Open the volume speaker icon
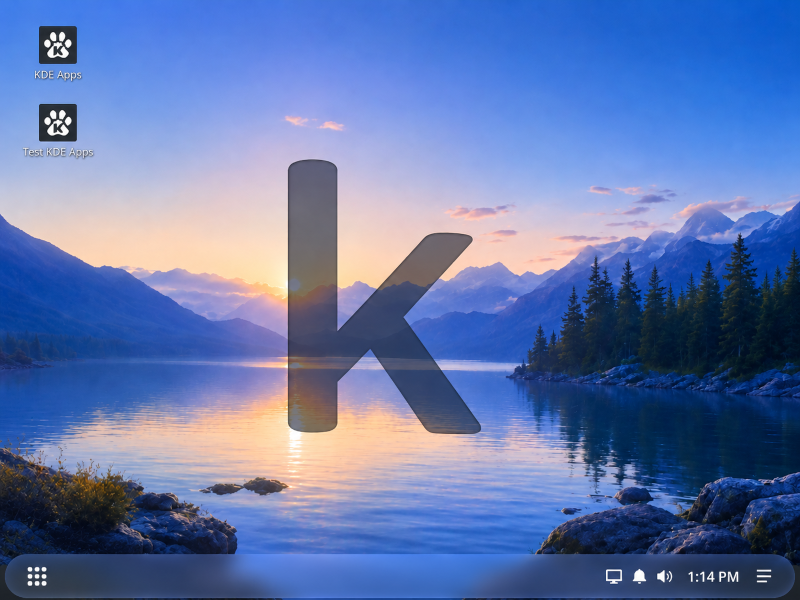Image resolution: width=800 pixels, height=600 pixels. click(x=664, y=577)
